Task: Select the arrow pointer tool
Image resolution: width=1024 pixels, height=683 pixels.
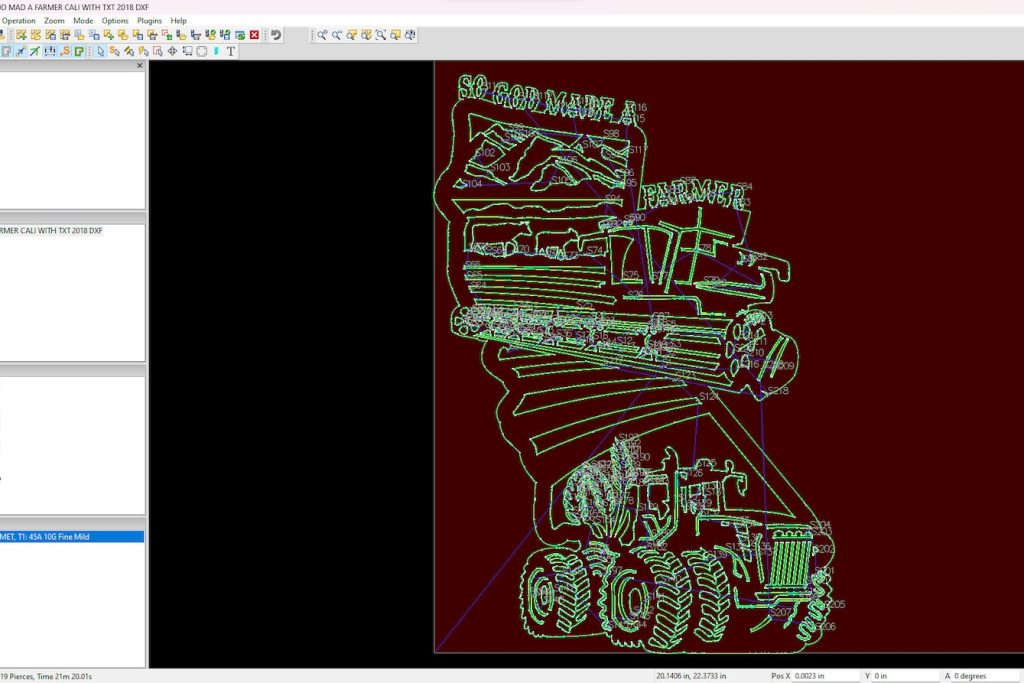Action: (100, 51)
